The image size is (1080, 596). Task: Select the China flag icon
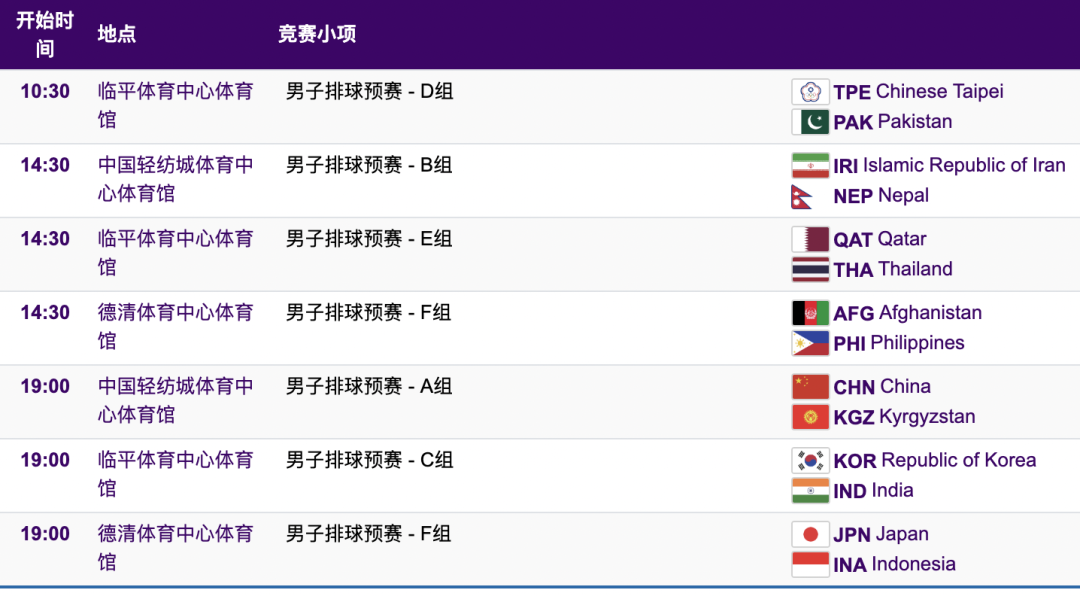810,387
